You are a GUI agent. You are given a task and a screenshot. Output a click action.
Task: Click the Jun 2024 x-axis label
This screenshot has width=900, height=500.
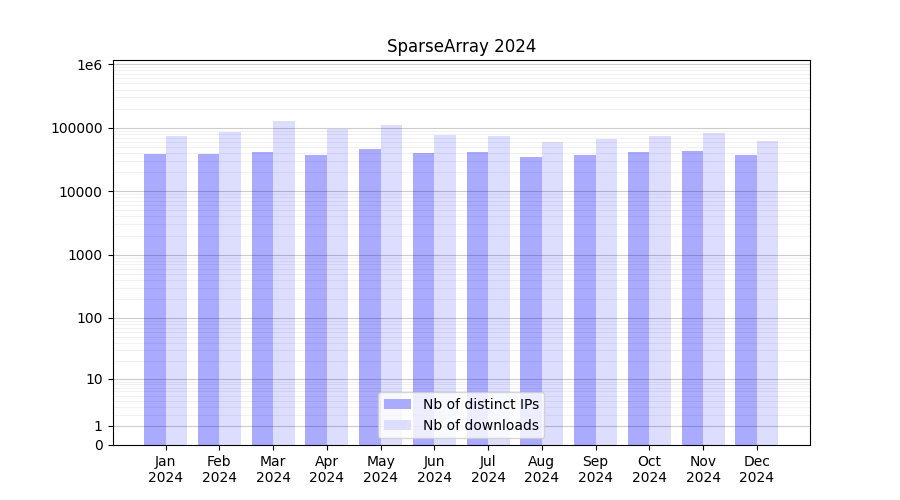[x=434, y=469]
